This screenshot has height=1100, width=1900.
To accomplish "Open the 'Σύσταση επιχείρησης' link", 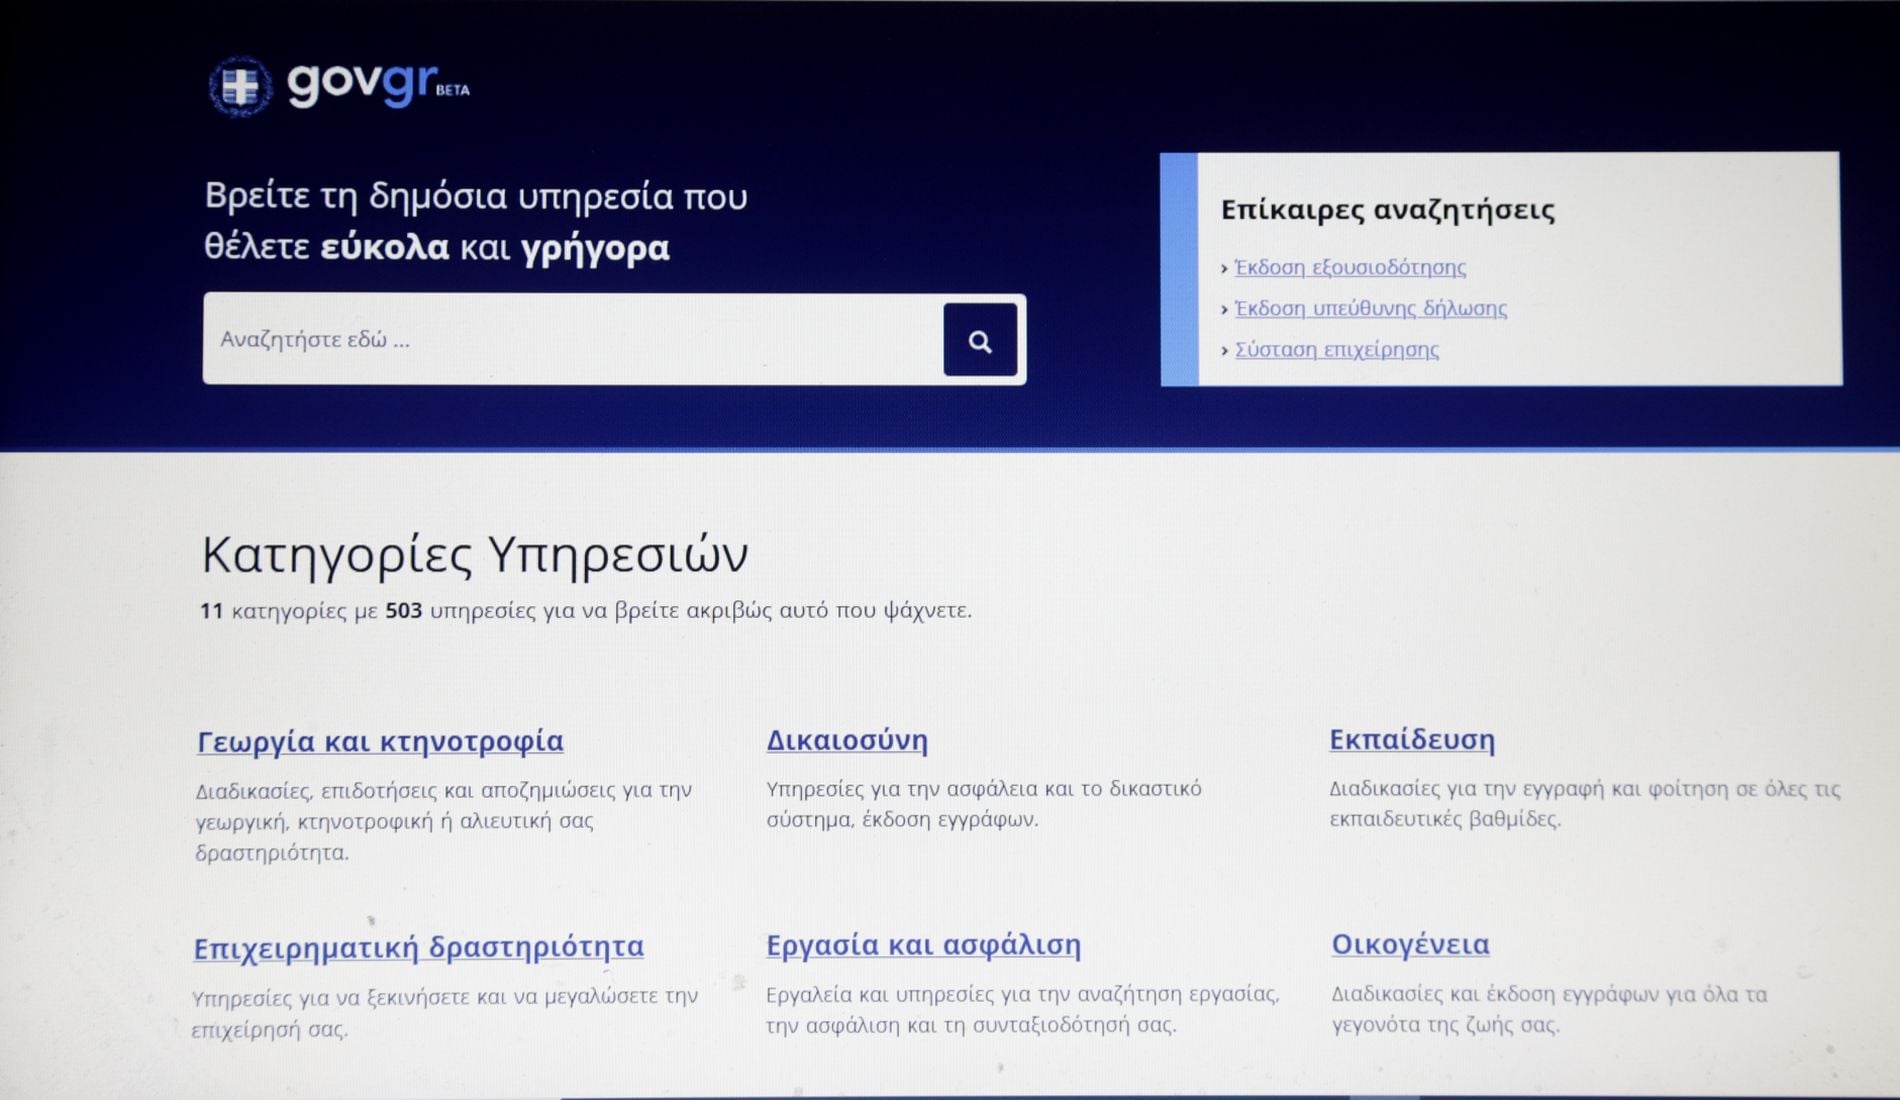I will pyautogui.click(x=1337, y=349).
